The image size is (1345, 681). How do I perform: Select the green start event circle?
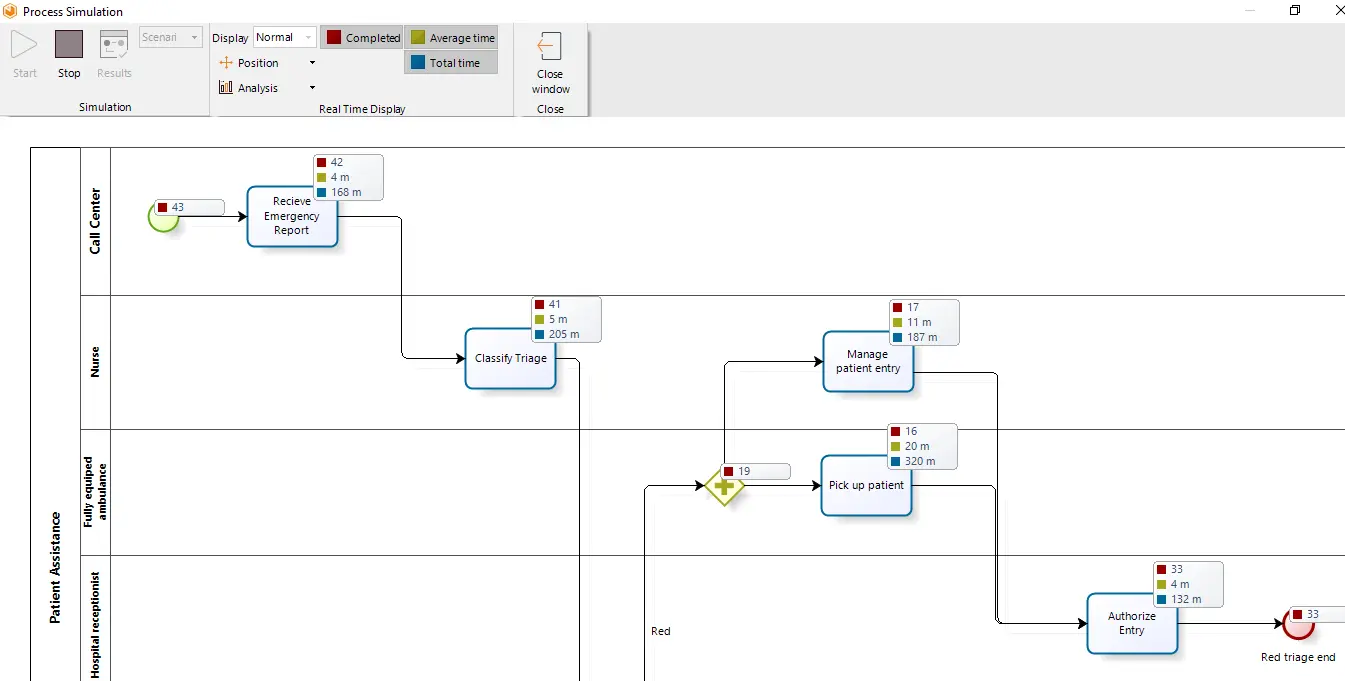pos(163,217)
